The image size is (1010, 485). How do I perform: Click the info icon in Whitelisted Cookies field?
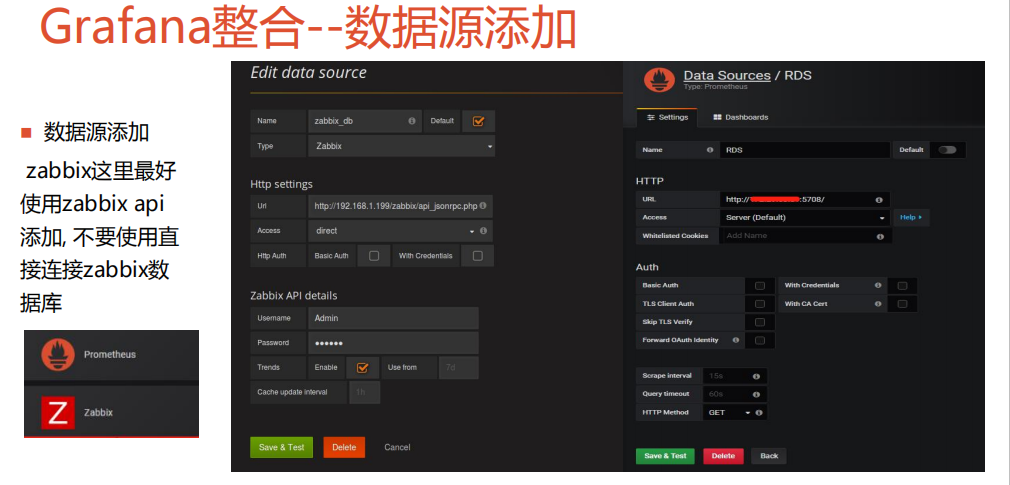(880, 236)
